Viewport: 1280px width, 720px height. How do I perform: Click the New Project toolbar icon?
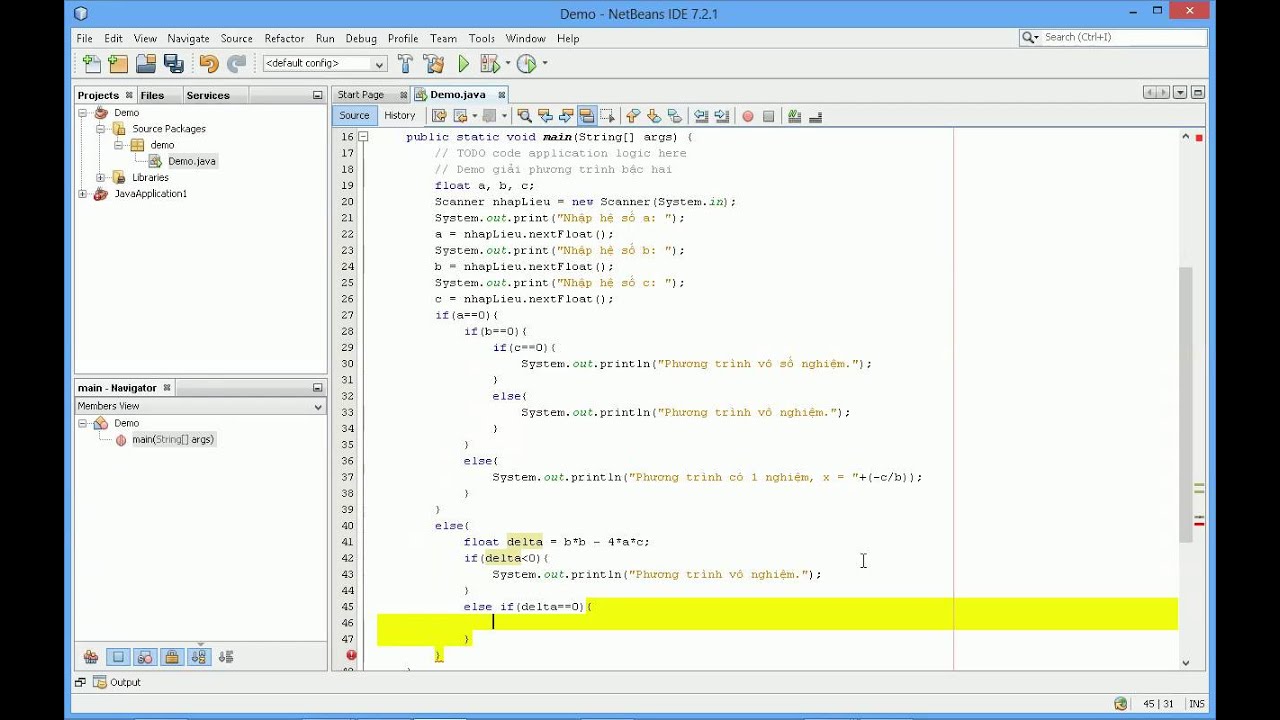(x=118, y=64)
